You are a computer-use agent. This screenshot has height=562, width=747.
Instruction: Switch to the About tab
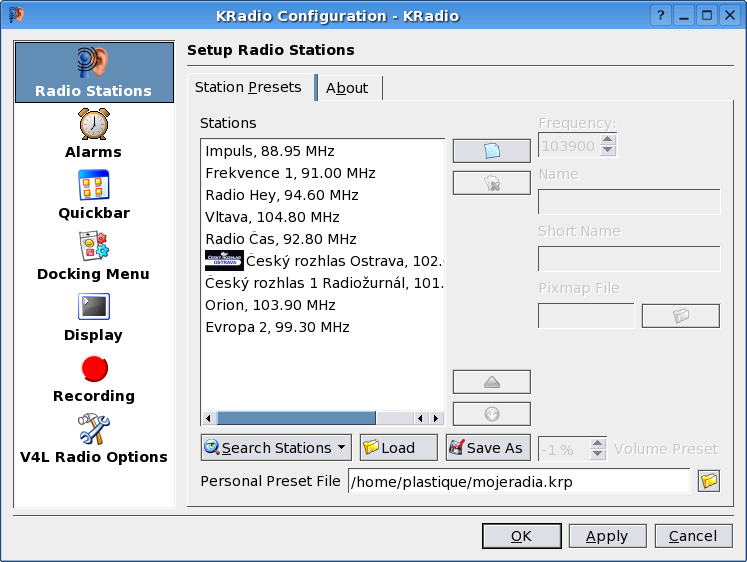click(347, 89)
